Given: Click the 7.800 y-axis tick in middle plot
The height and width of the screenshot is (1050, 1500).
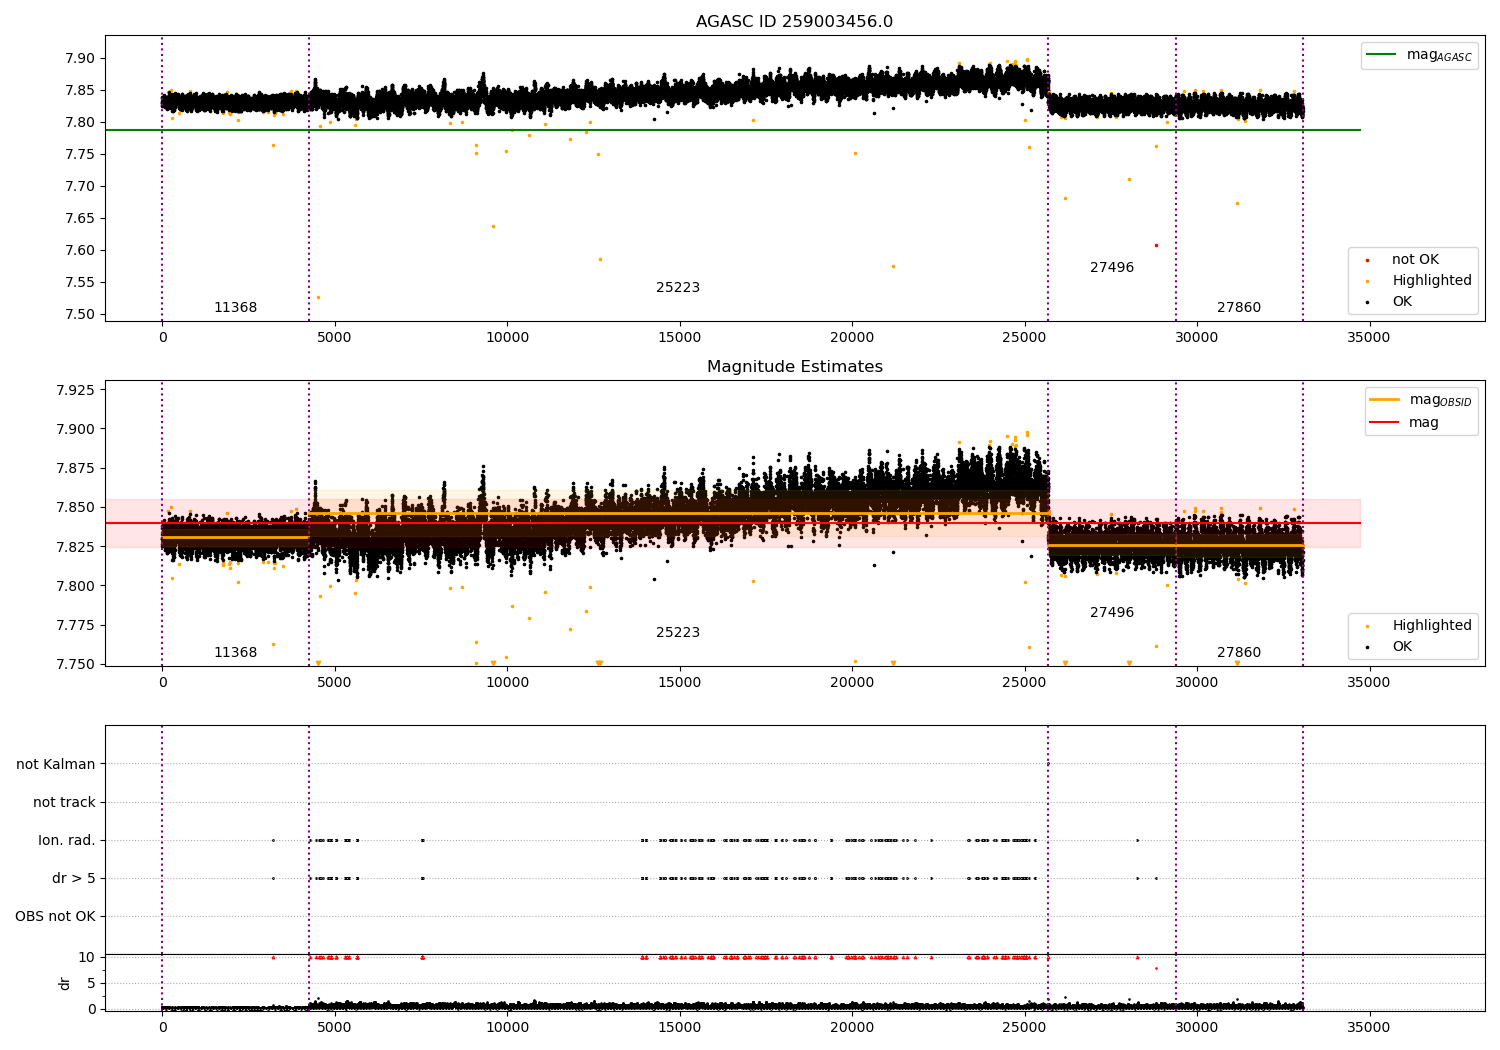Looking at the screenshot, I should [x=75, y=586].
